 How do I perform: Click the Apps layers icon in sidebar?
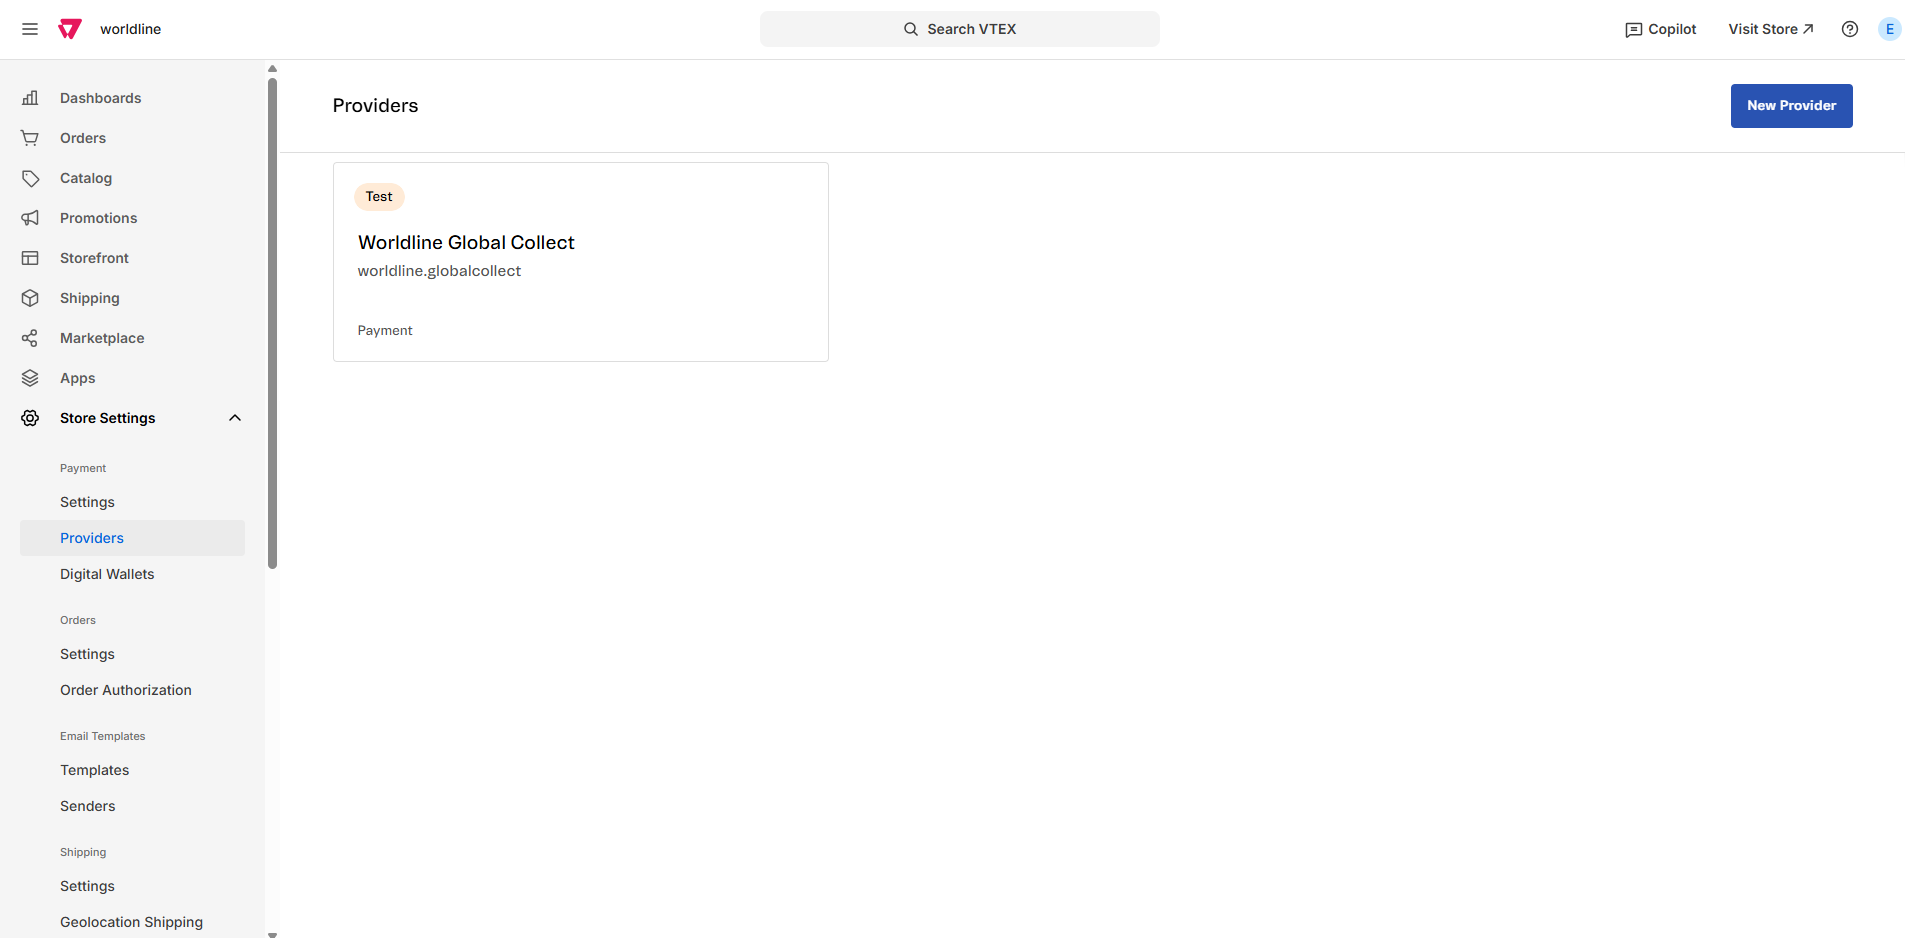click(29, 378)
